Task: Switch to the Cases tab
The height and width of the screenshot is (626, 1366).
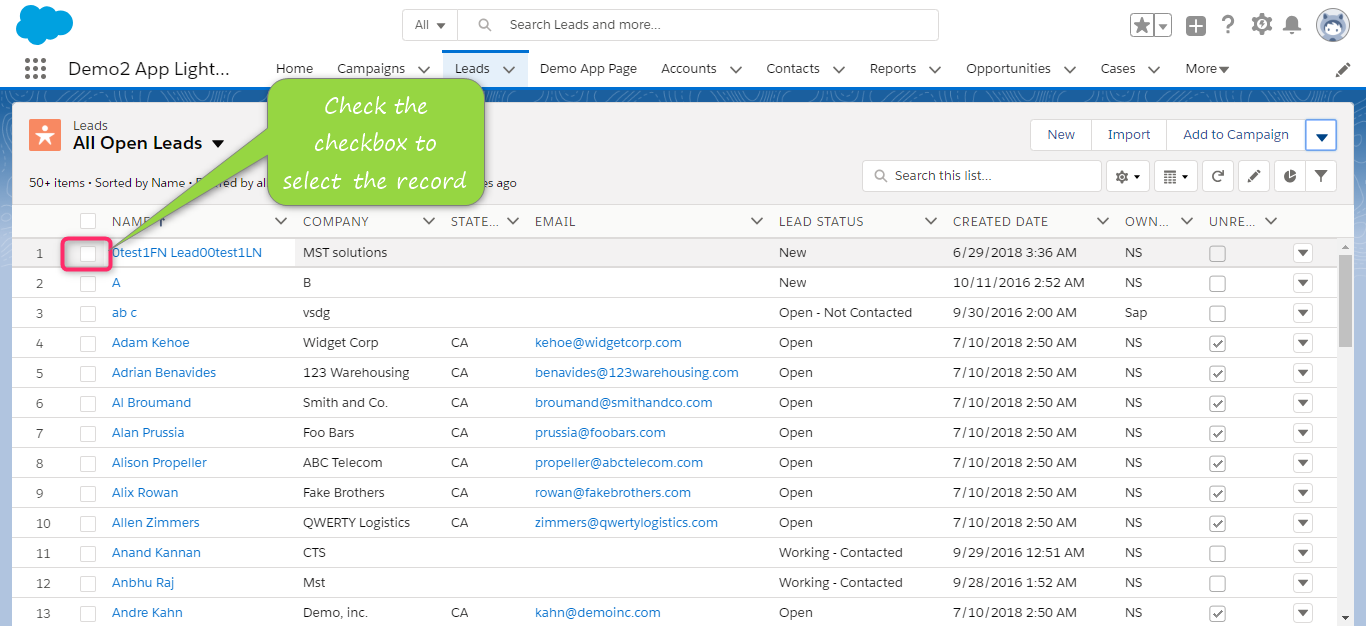Action: click(1118, 69)
